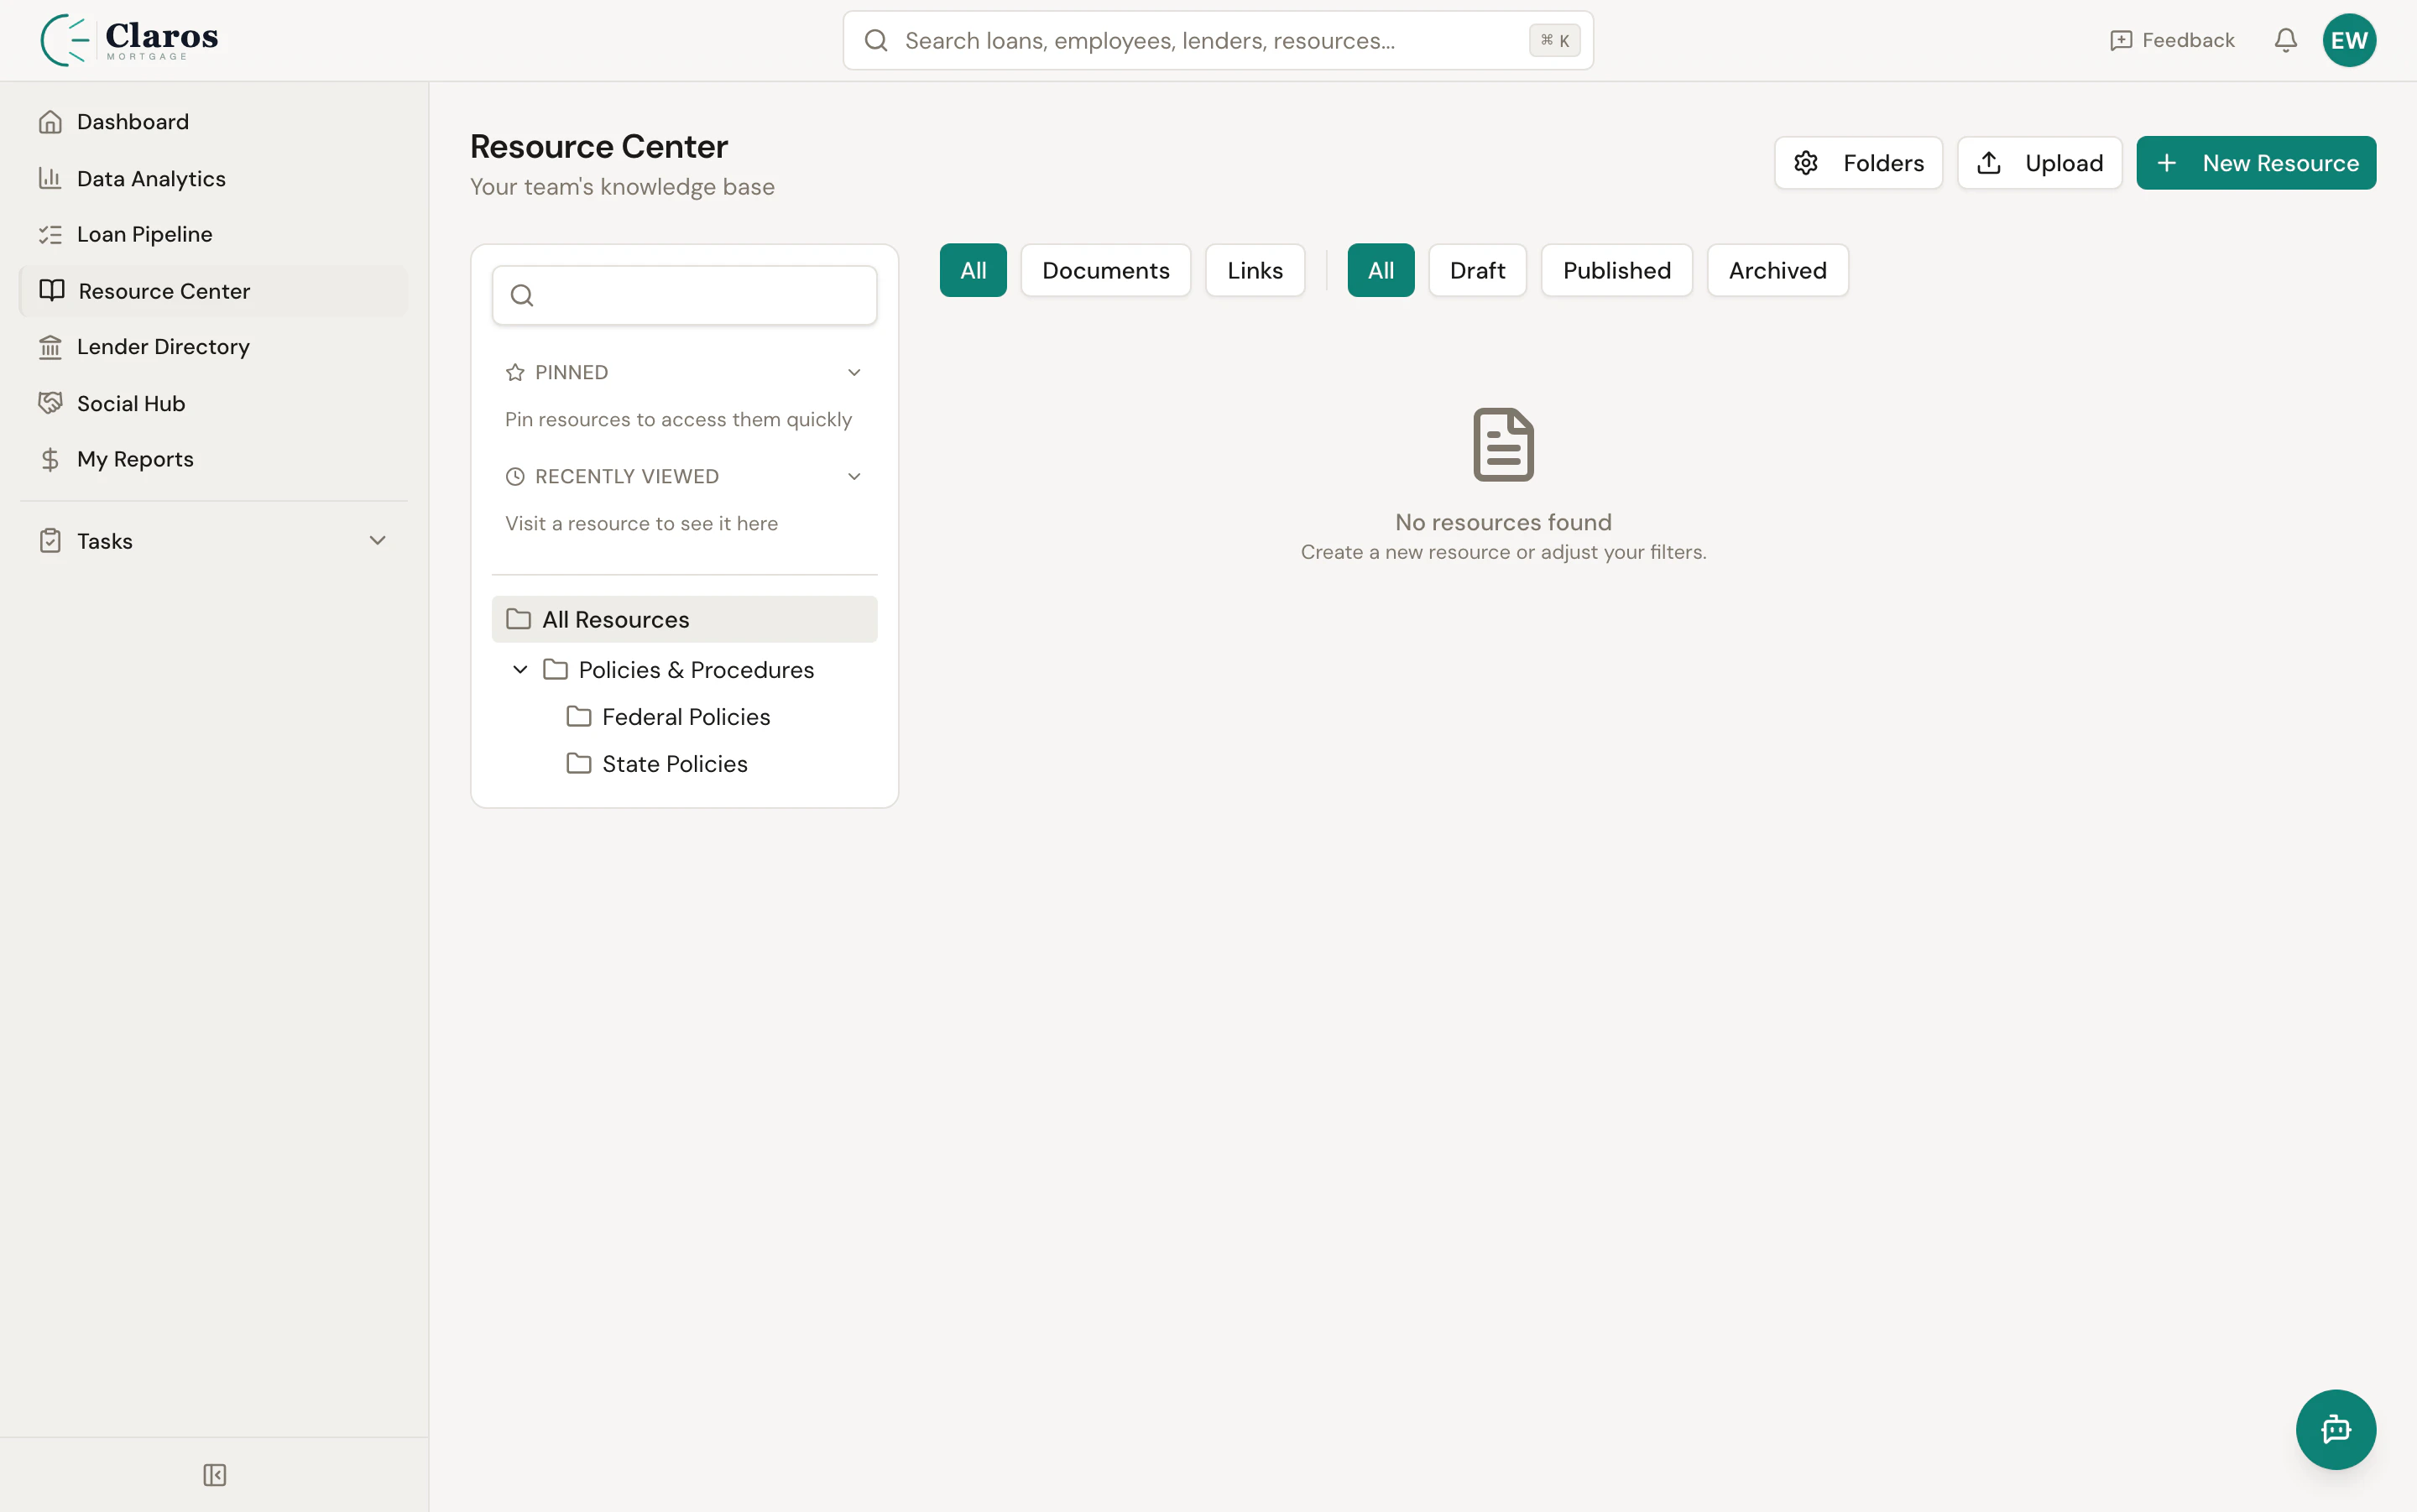Collapse the sidebar panel icon
The width and height of the screenshot is (2417, 1512).
[x=214, y=1475]
